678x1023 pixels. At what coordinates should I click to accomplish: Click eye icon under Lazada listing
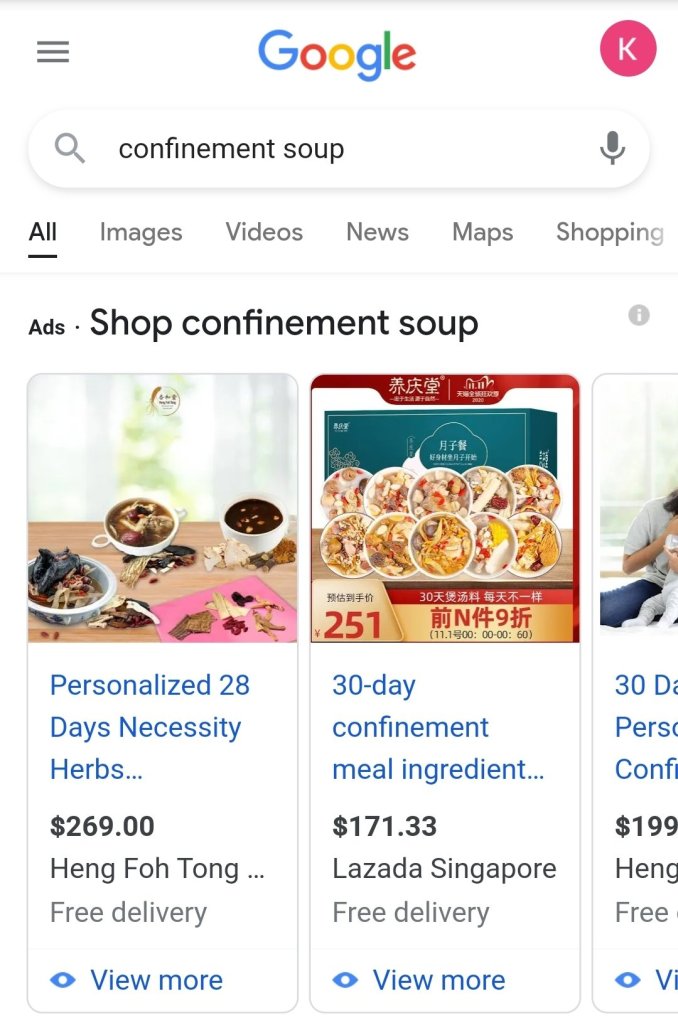345,980
